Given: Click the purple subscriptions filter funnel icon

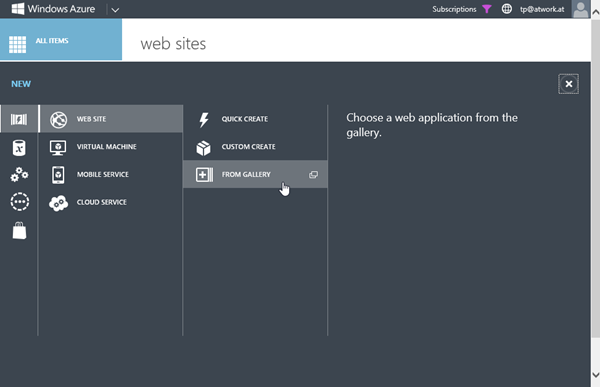Looking at the screenshot, I should pyautogui.click(x=487, y=9).
